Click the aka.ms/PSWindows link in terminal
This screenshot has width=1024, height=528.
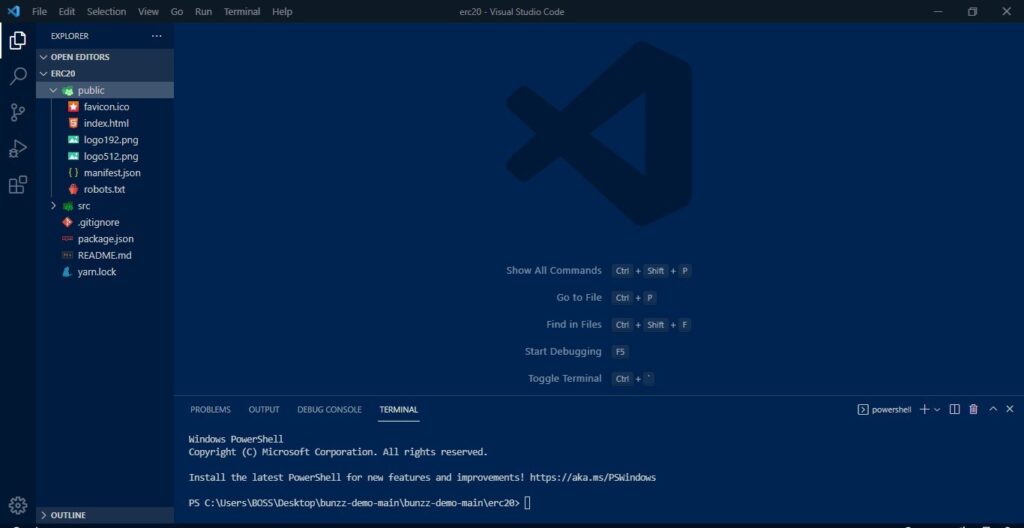(x=593, y=478)
